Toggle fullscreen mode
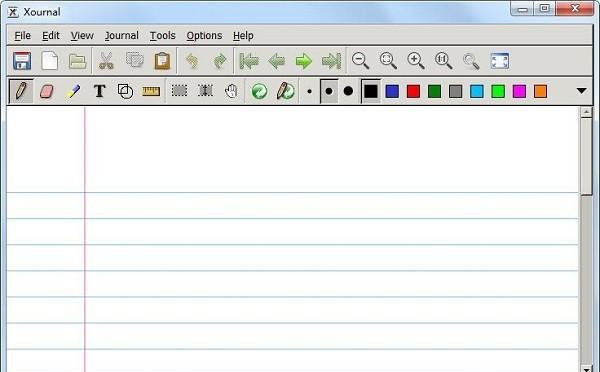 [500, 61]
